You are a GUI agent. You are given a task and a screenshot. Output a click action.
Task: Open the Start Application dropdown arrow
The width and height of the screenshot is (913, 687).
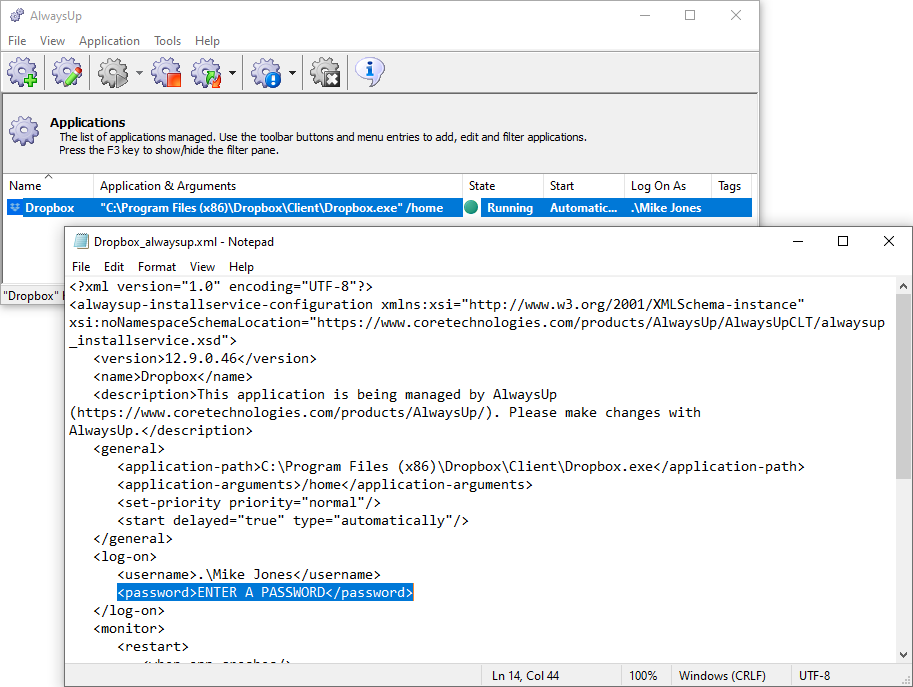click(139, 73)
